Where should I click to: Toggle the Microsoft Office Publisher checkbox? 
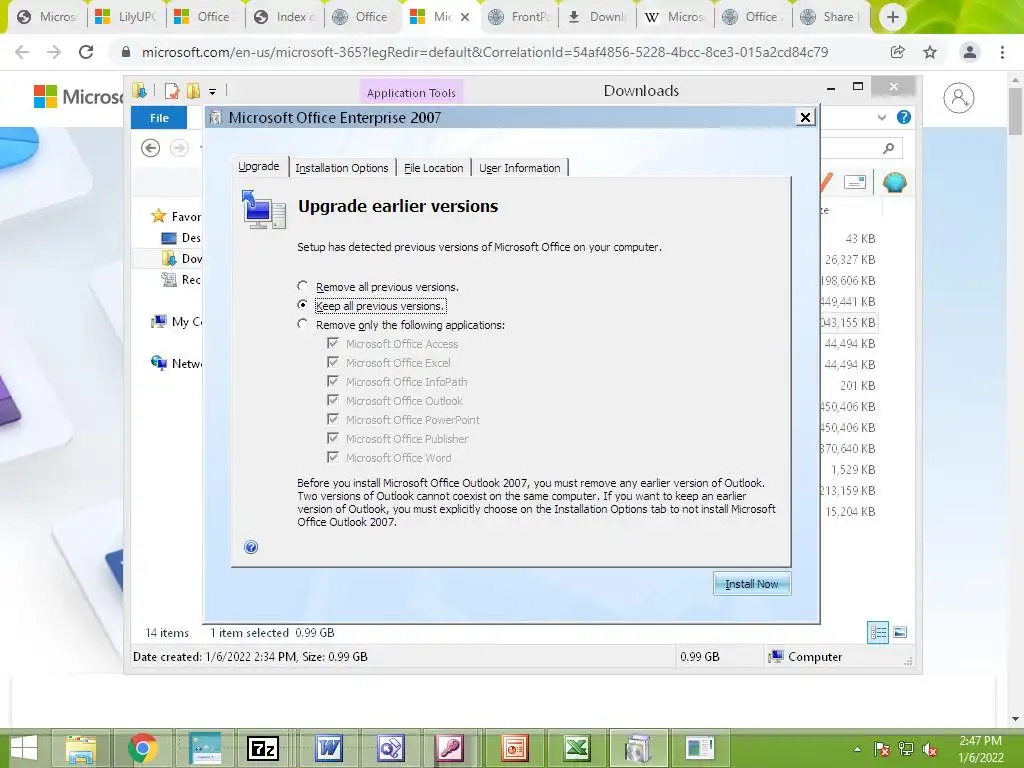coord(333,438)
